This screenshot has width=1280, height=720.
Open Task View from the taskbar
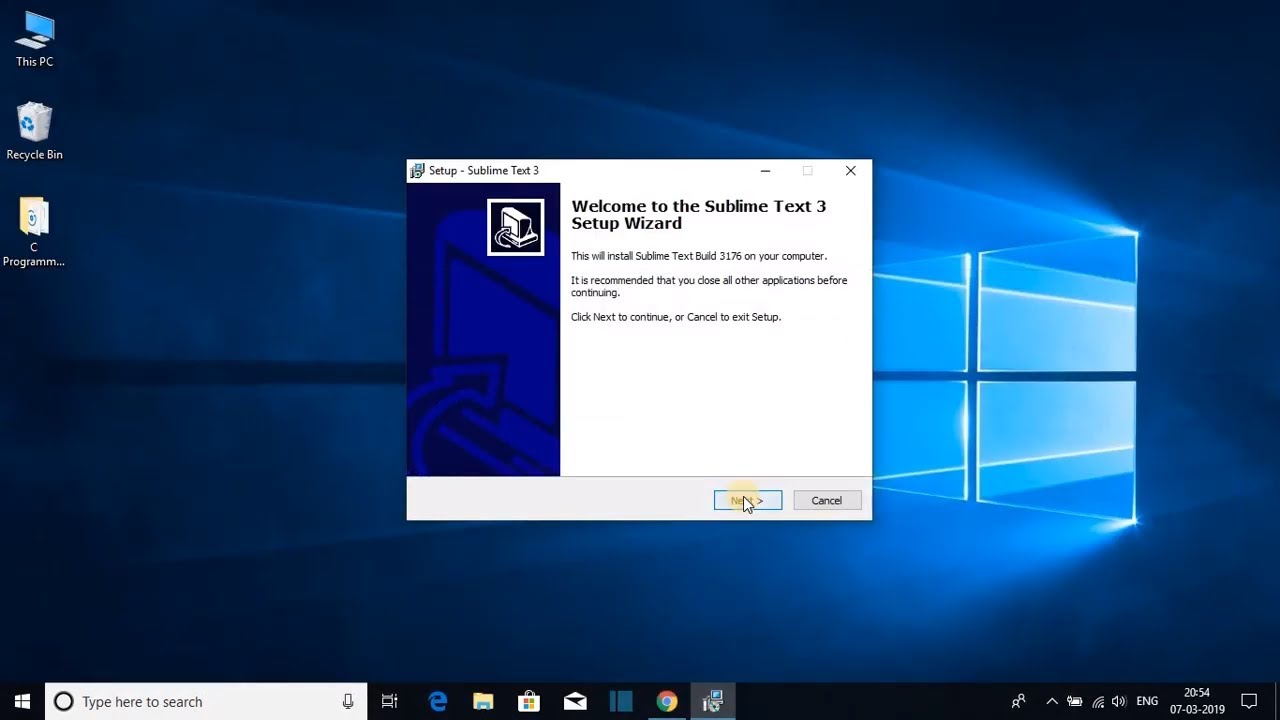(390, 702)
